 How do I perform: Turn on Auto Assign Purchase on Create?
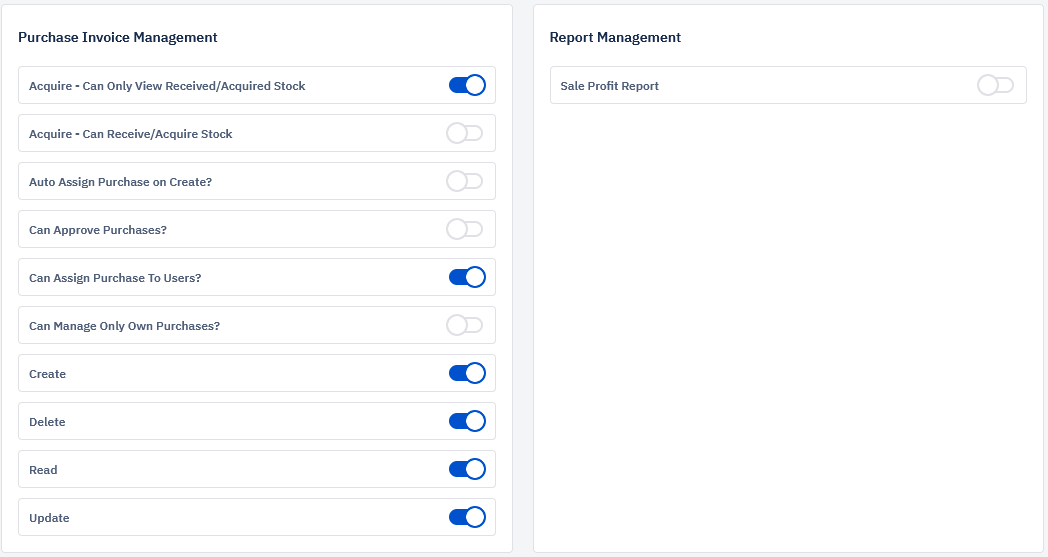[465, 181]
